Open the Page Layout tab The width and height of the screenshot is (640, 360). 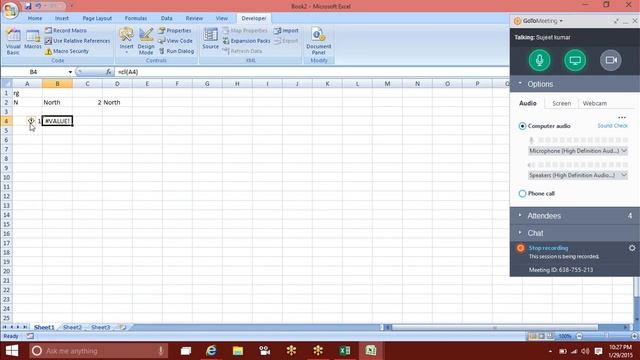97,18
